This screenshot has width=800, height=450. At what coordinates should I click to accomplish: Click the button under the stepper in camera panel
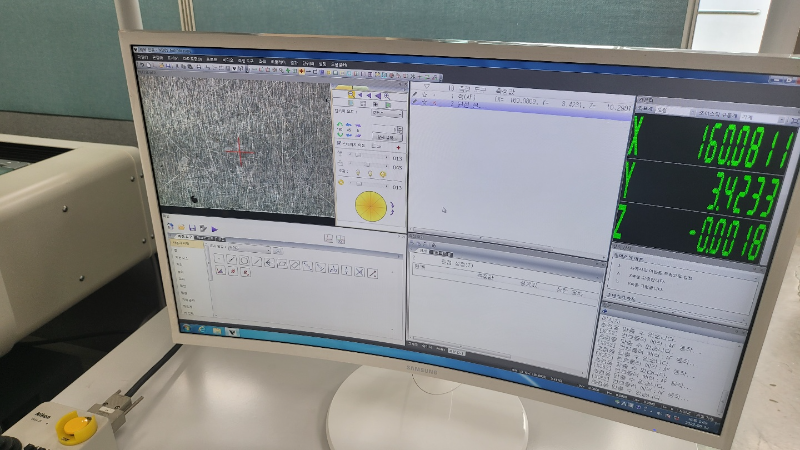(387, 138)
